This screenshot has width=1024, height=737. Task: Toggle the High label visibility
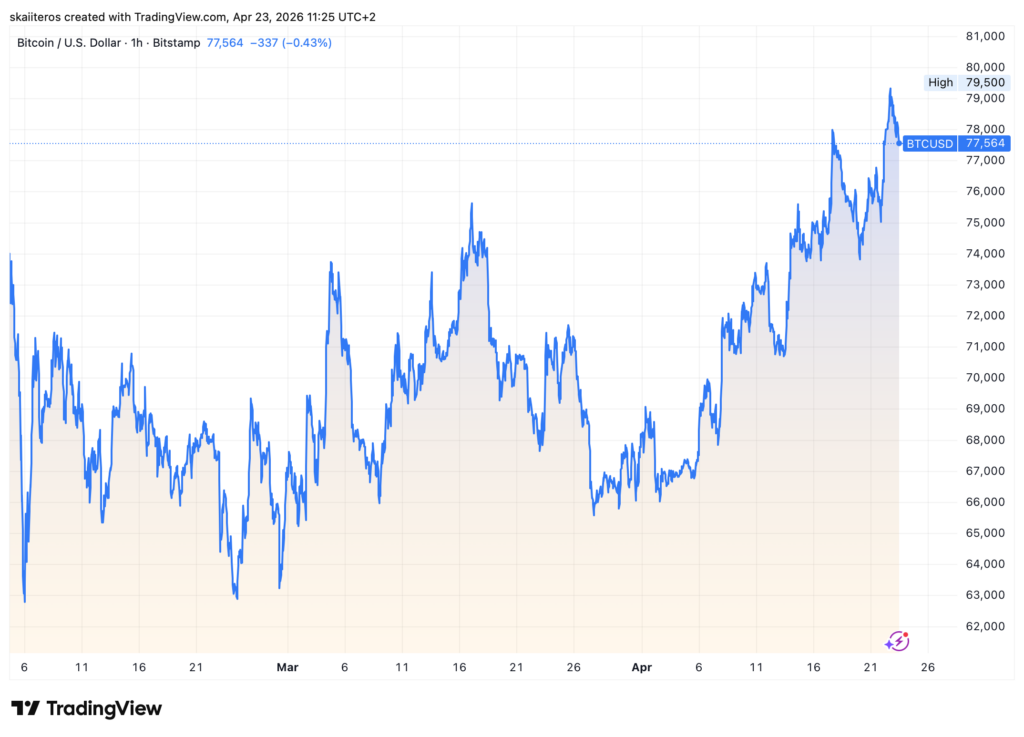click(x=940, y=82)
